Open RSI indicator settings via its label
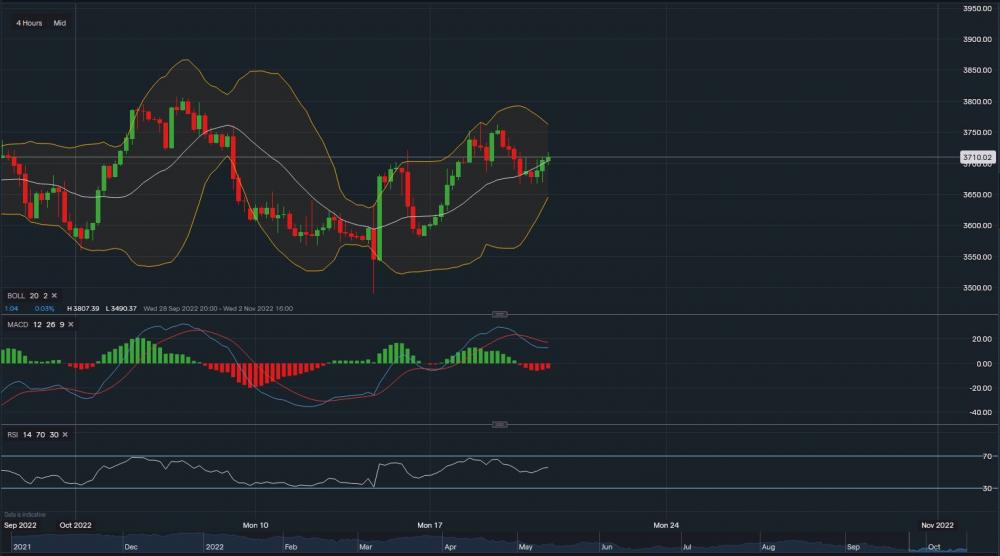The width and height of the screenshot is (1000, 556). coord(12,435)
